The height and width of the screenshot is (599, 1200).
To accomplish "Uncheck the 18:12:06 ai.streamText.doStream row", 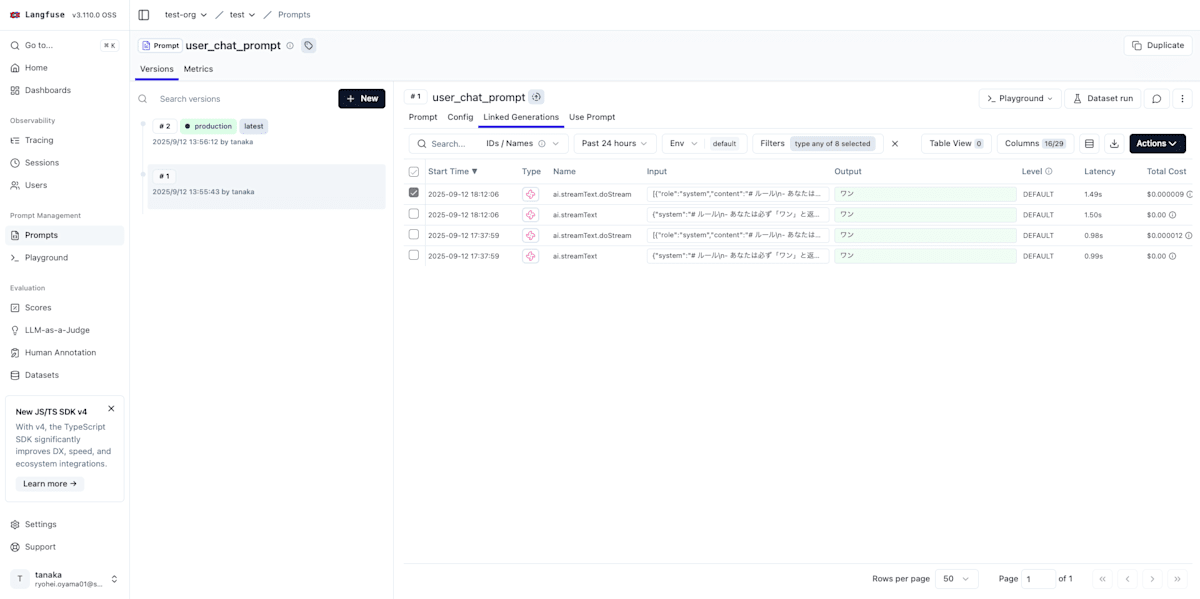I will tap(414, 193).
